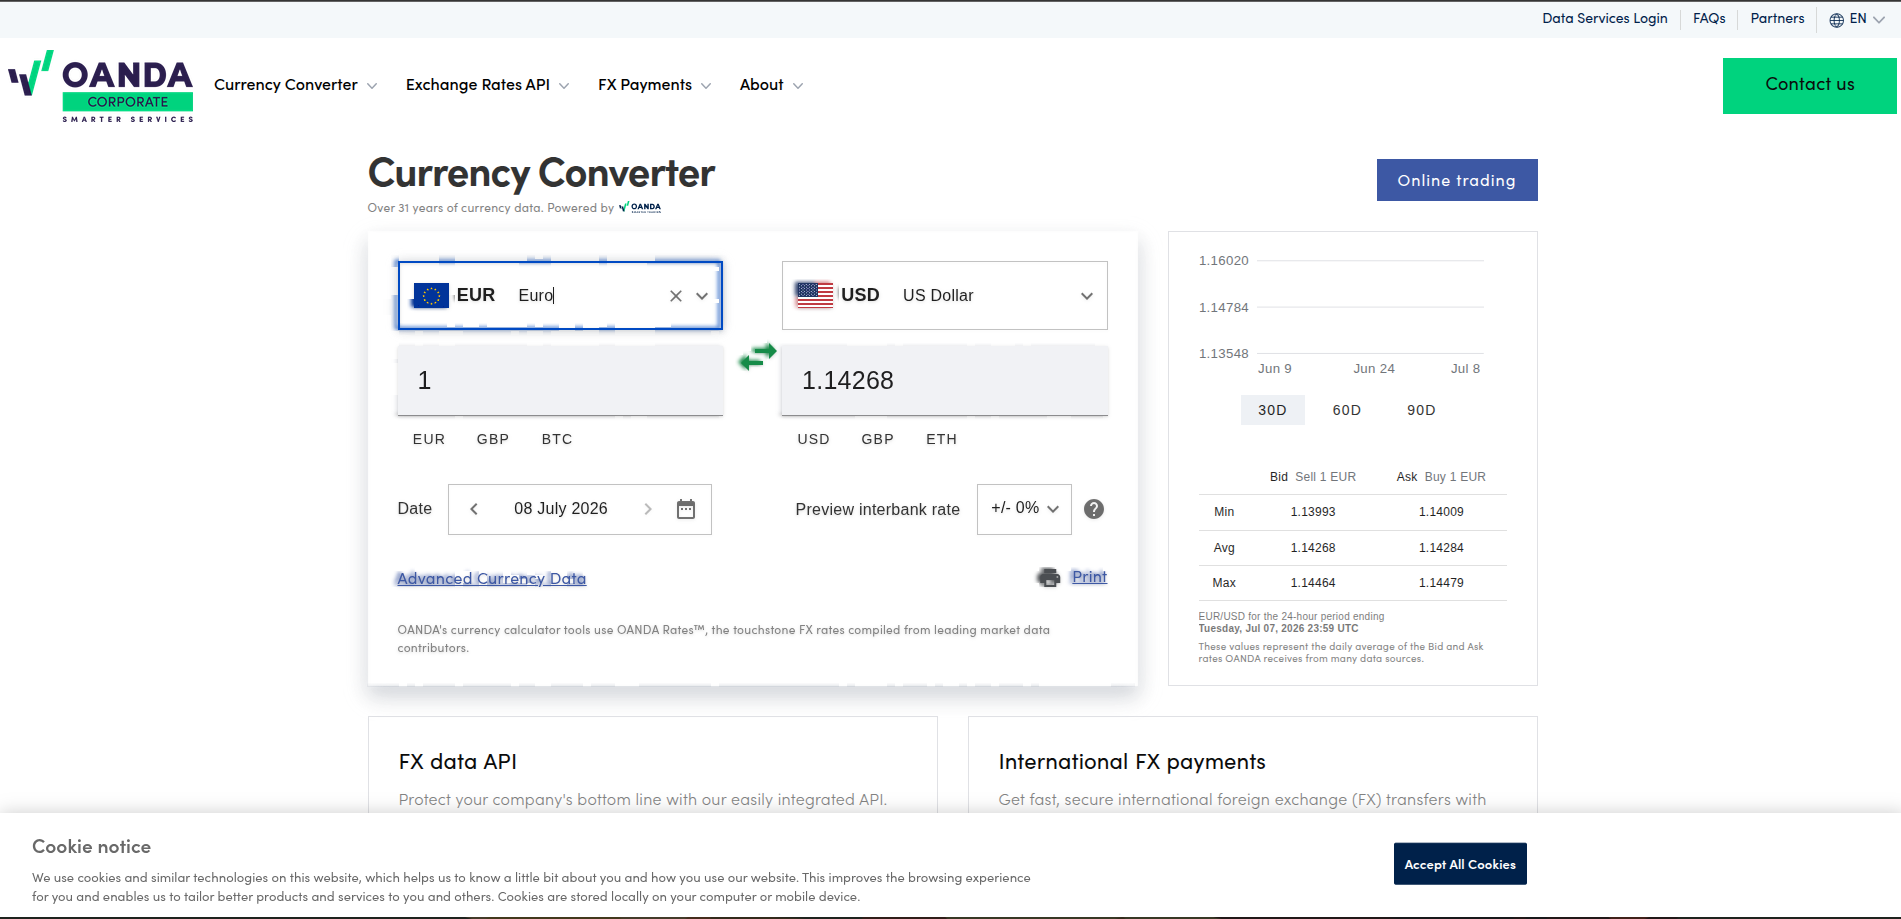
Task: Click the Contact us button
Action: pyautogui.click(x=1810, y=85)
